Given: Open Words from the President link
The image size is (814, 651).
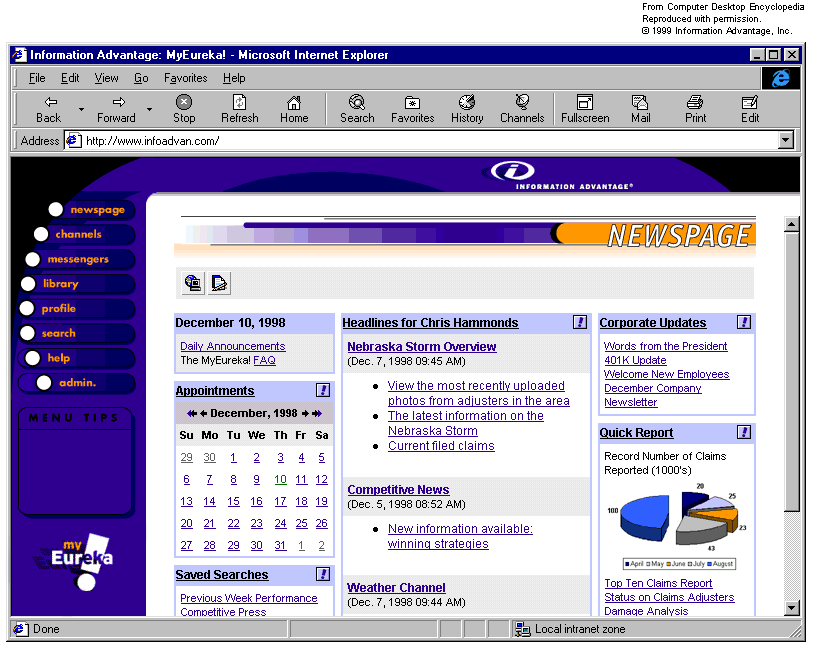Looking at the screenshot, I should point(666,346).
